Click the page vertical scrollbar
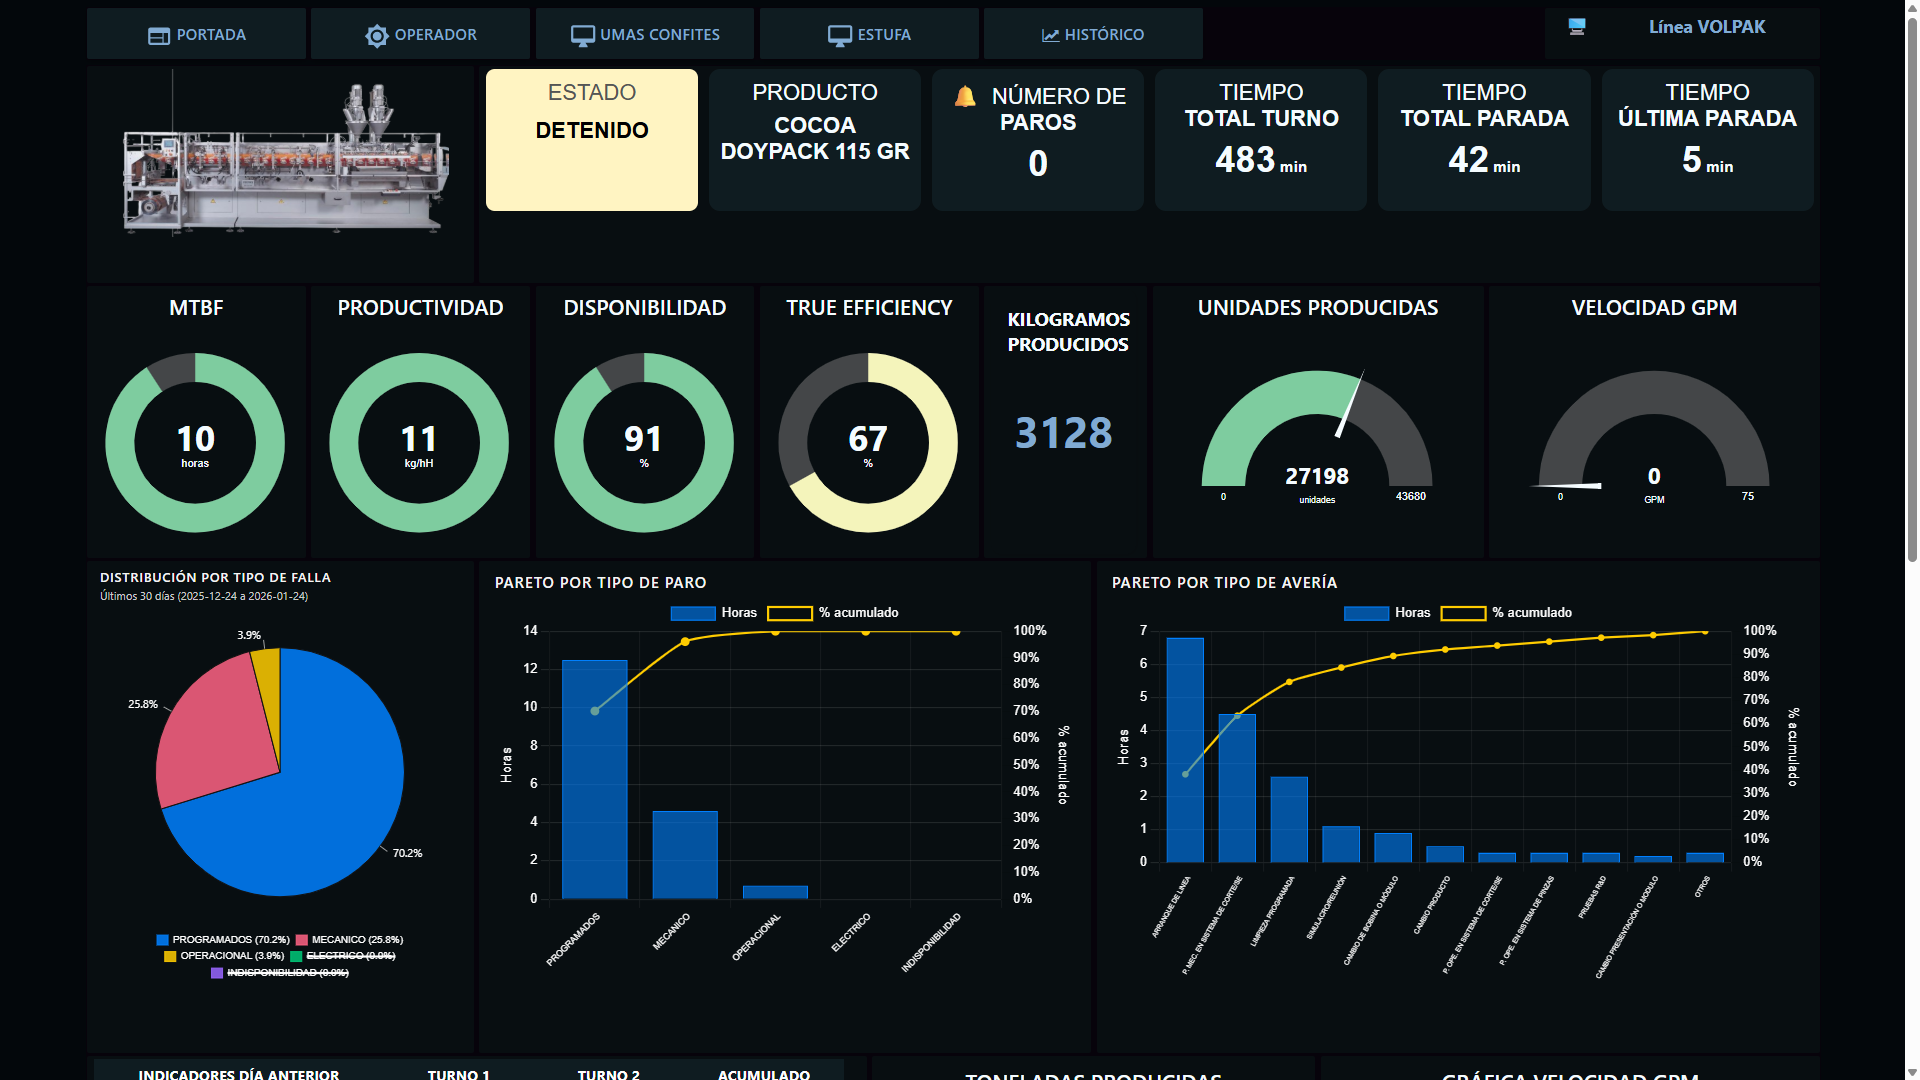The width and height of the screenshot is (1920, 1080). pyautogui.click(x=1911, y=300)
